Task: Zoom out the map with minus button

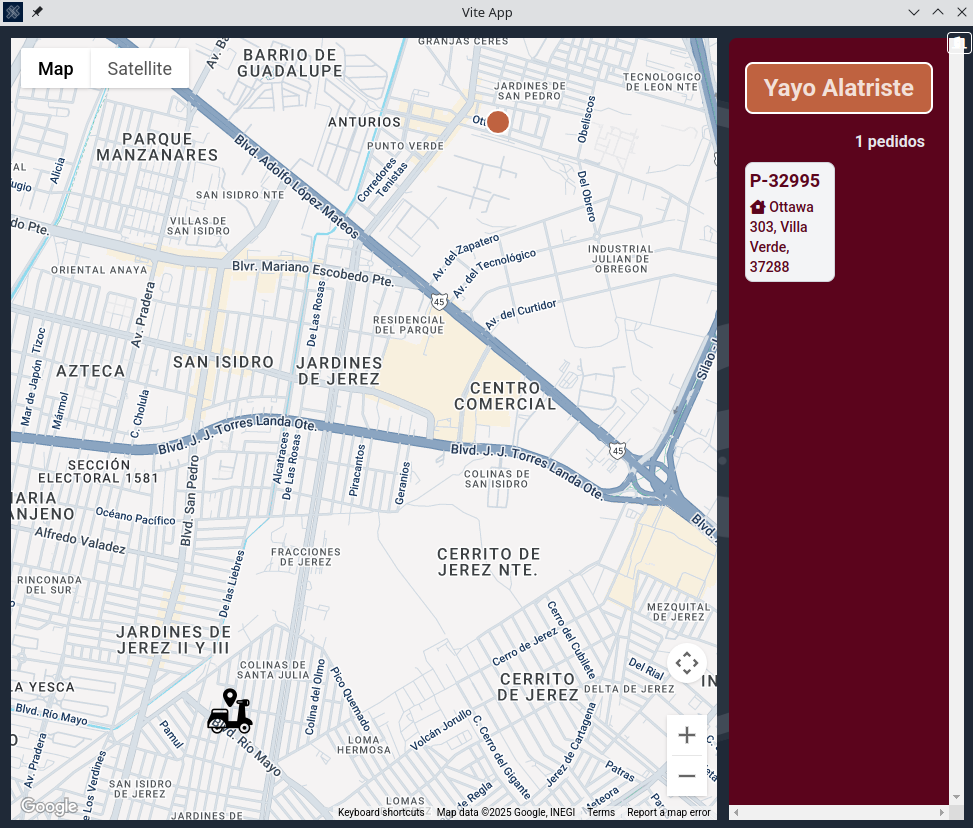Action: coord(687,775)
